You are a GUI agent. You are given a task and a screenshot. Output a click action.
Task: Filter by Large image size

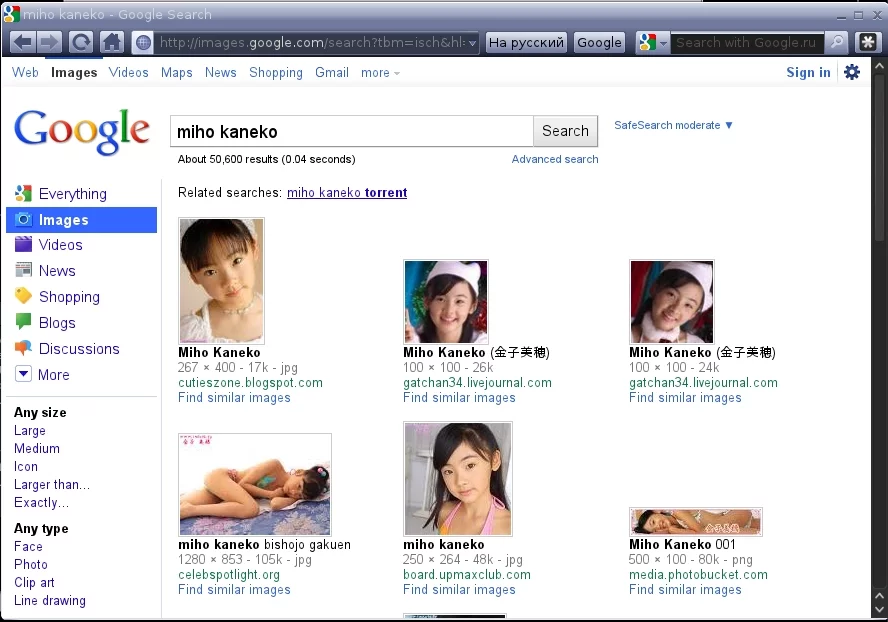tap(29, 431)
